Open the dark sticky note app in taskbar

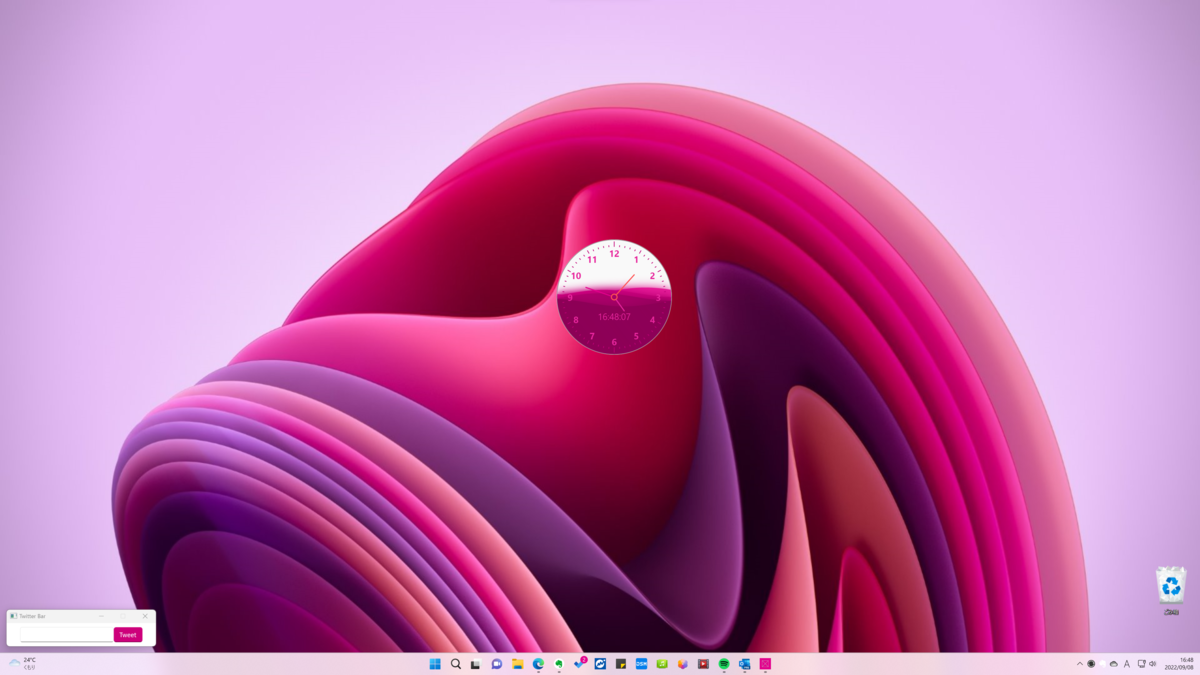(621, 664)
